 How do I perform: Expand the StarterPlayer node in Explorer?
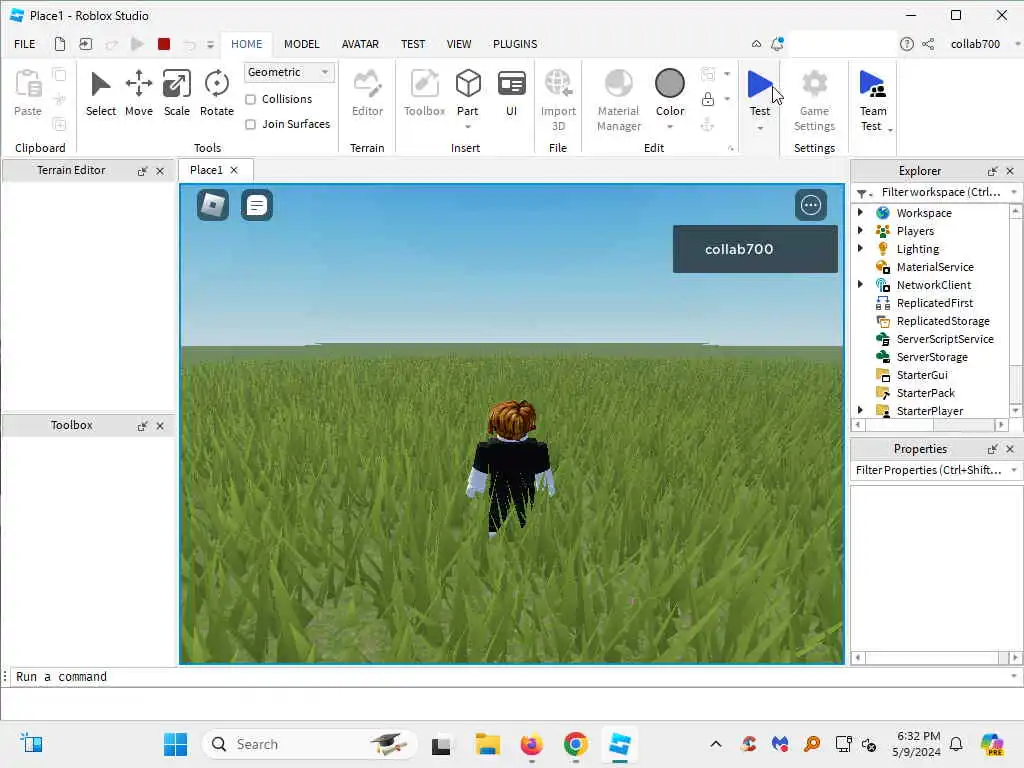(860, 410)
